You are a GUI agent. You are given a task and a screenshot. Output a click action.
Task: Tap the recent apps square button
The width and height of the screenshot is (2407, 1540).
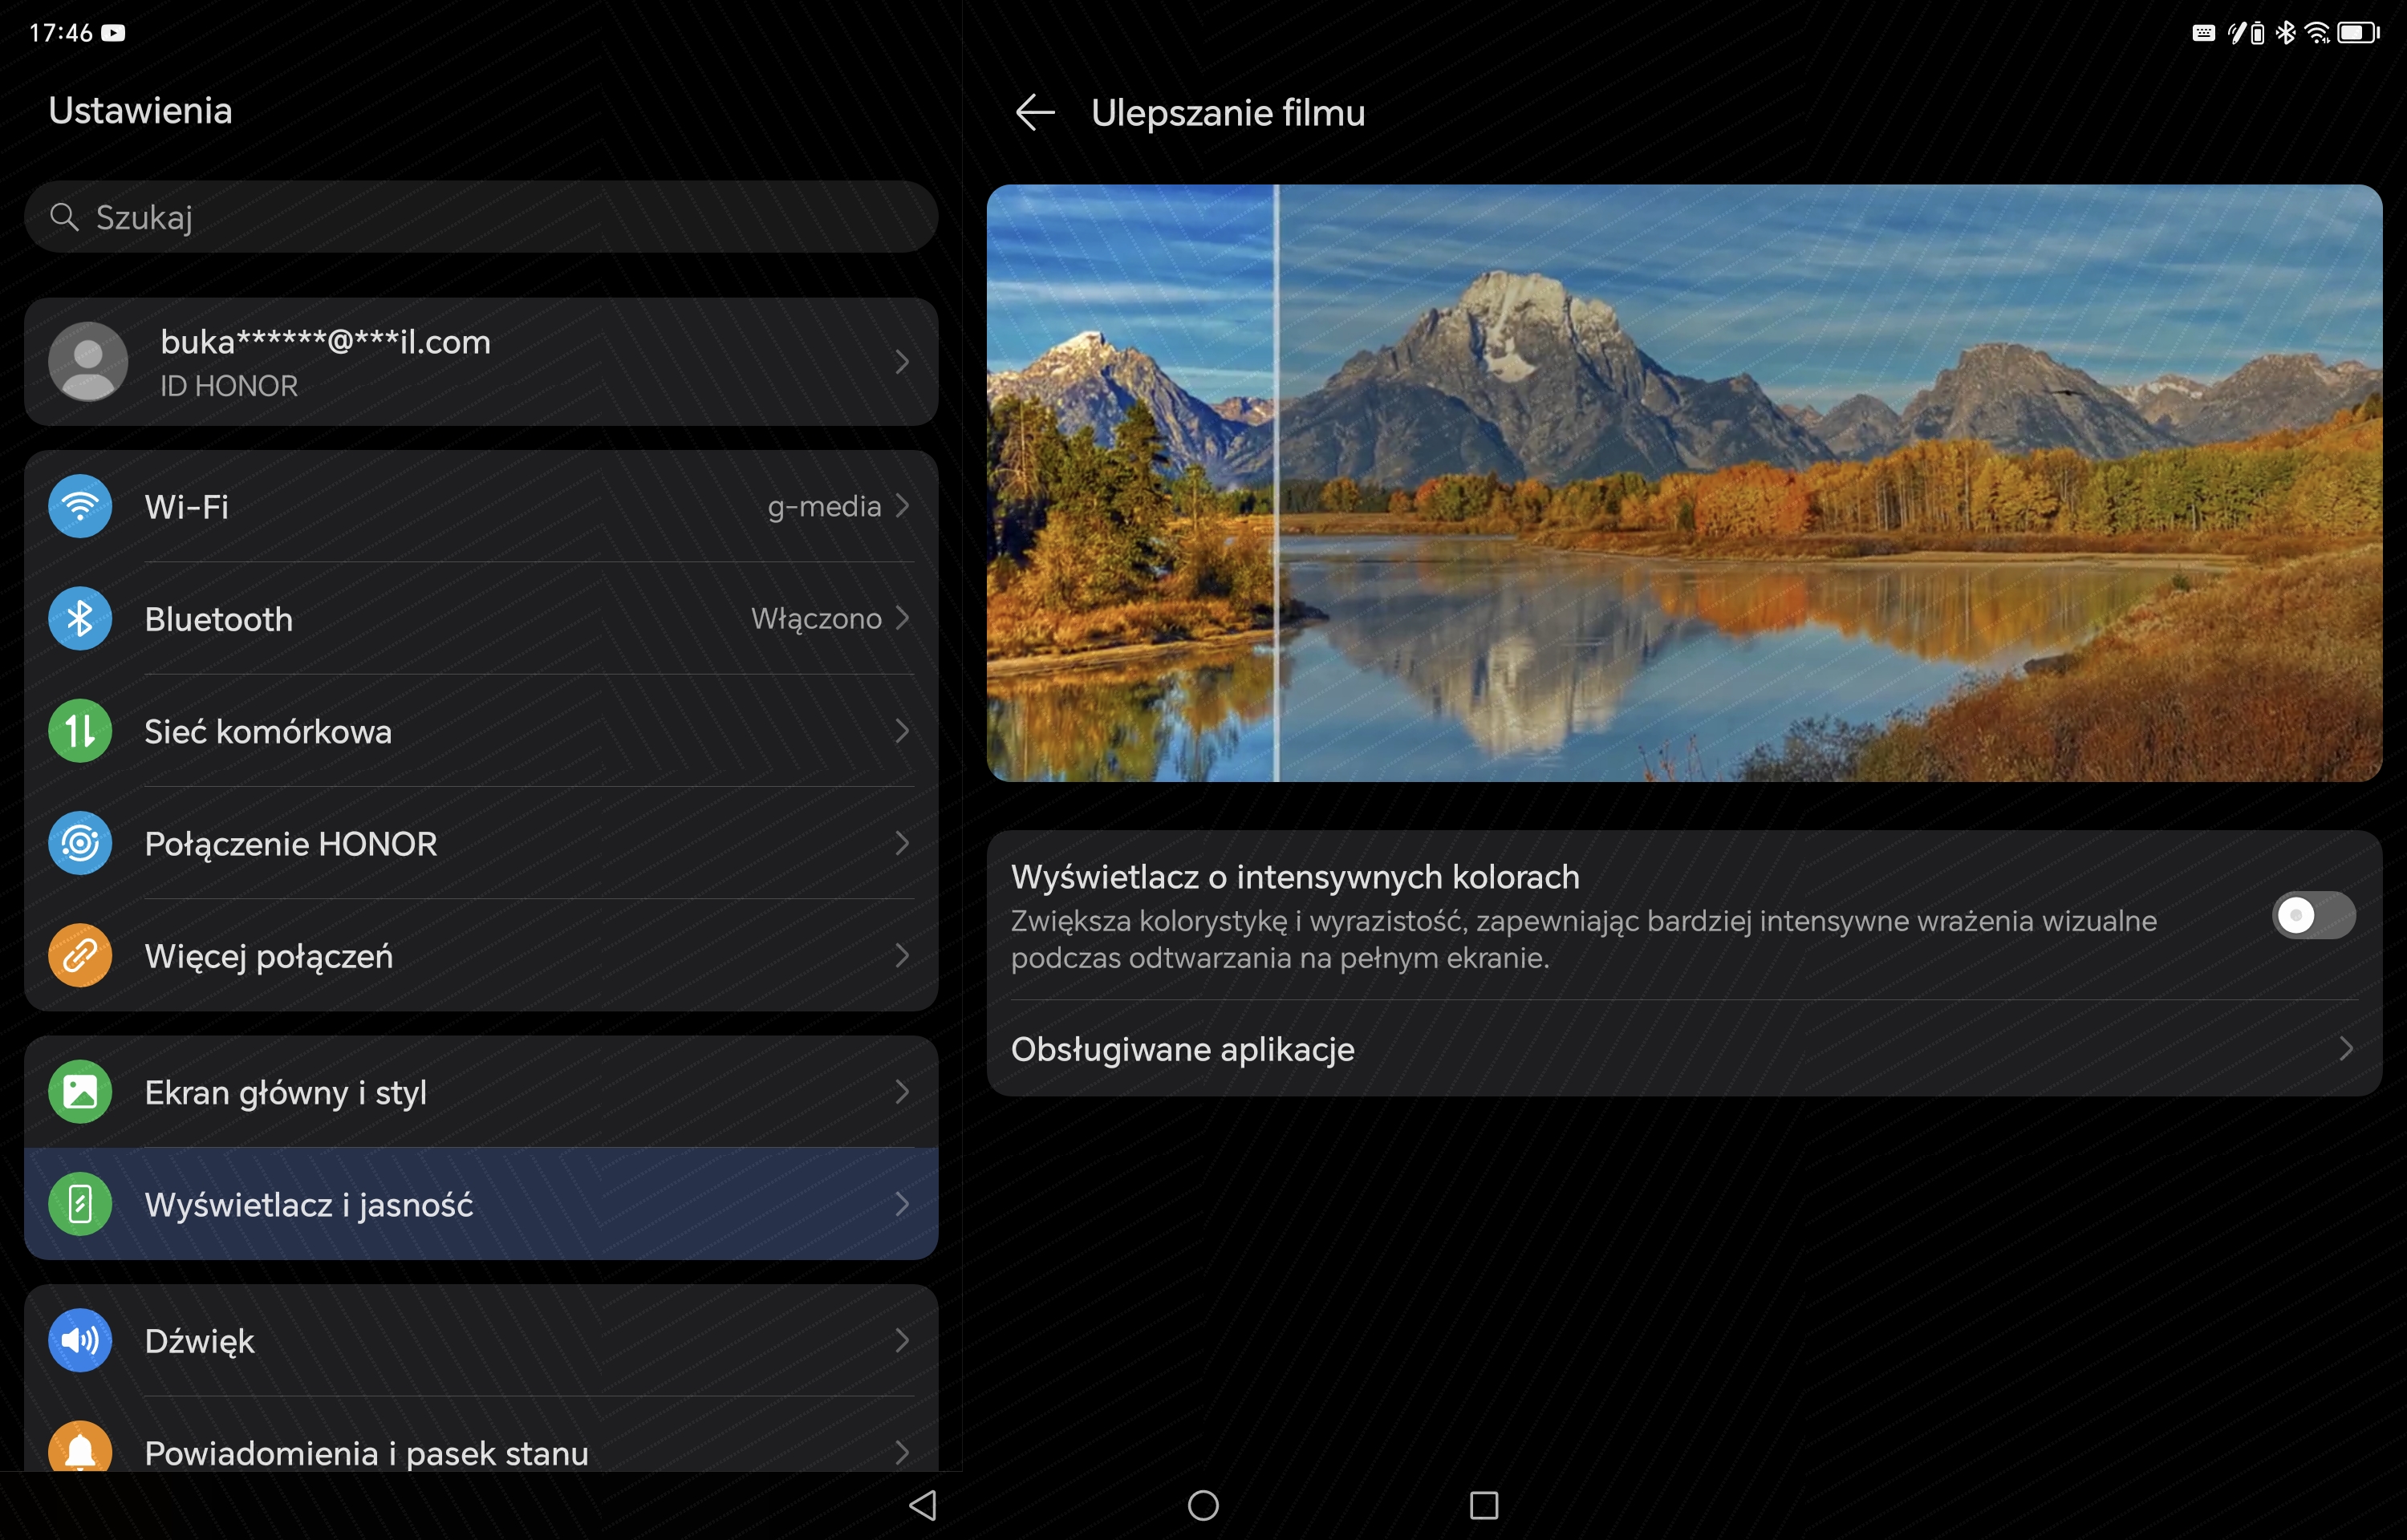click(1484, 1505)
